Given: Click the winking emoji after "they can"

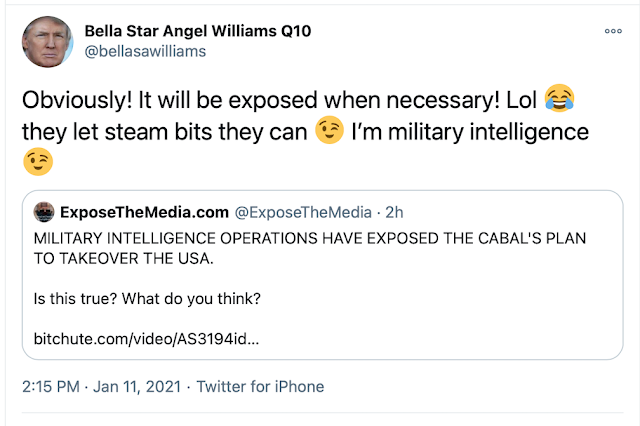Looking at the screenshot, I should click(x=326, y=130).
